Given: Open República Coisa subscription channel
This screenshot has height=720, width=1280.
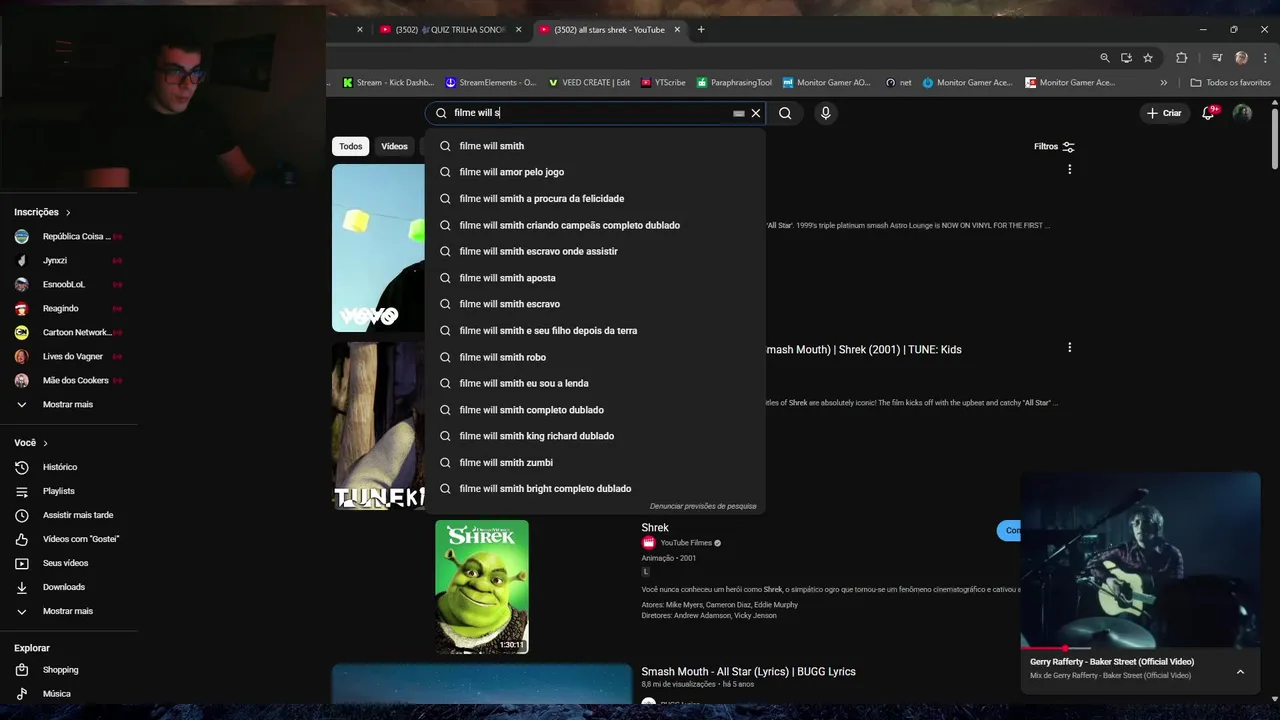Looking at the screenshot, I should [x=68, y=237].
